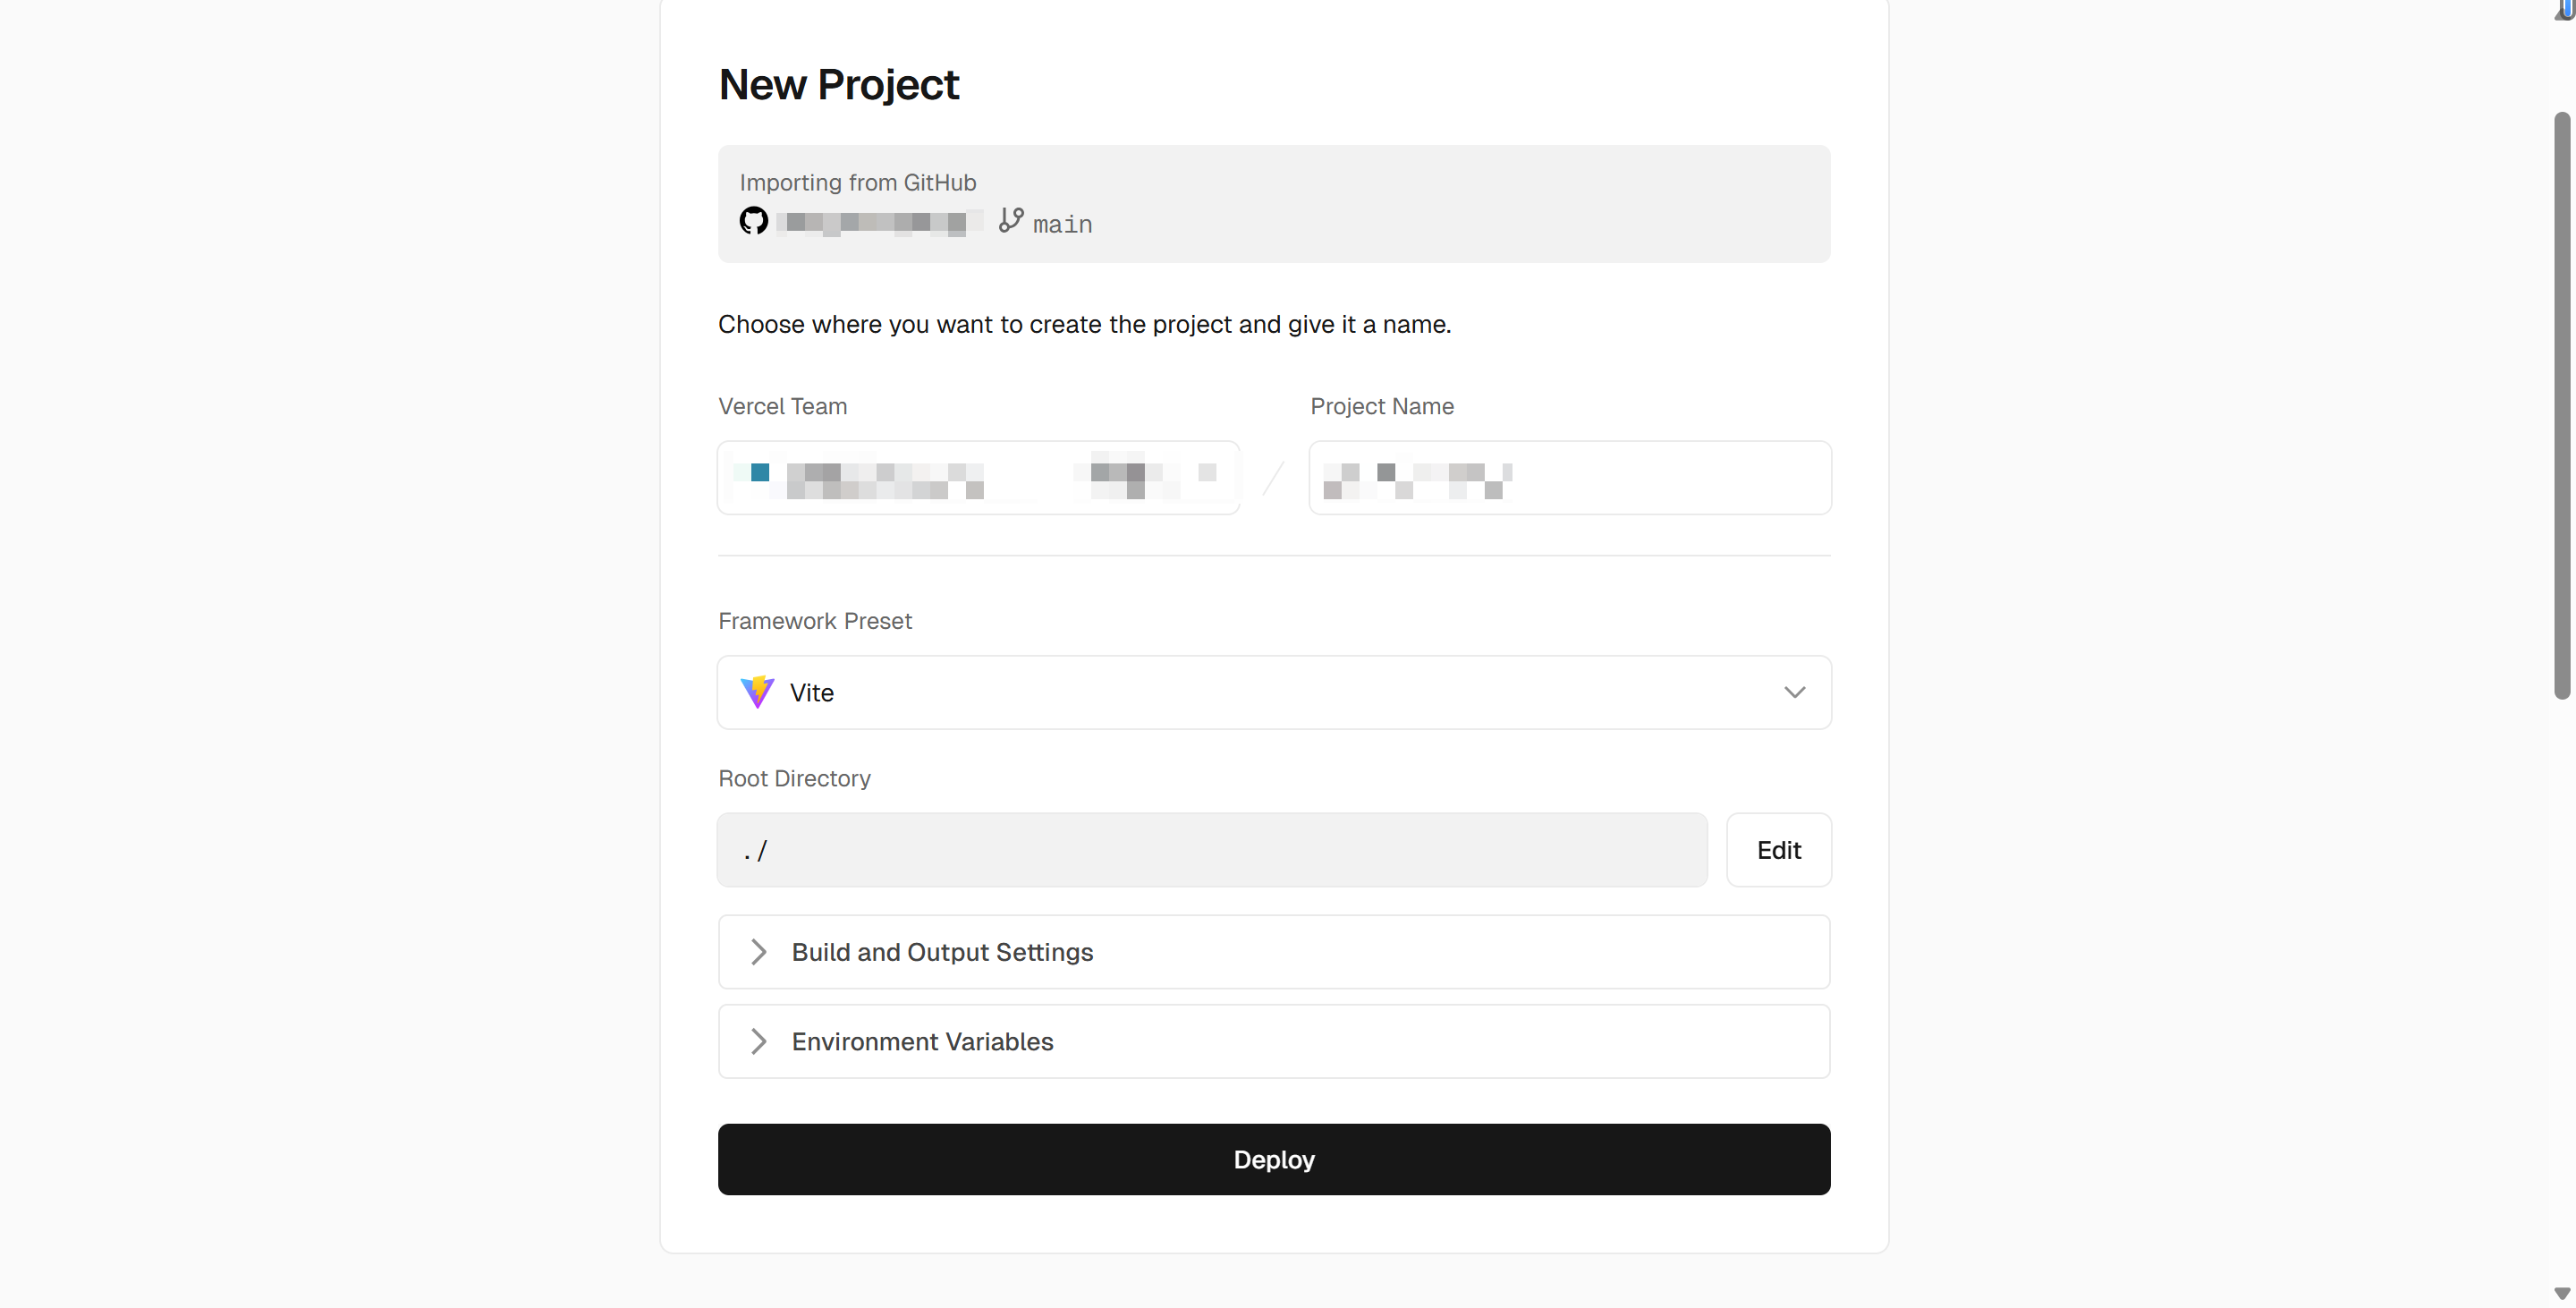
Task: Click the main branch name
Action: 1062,225
